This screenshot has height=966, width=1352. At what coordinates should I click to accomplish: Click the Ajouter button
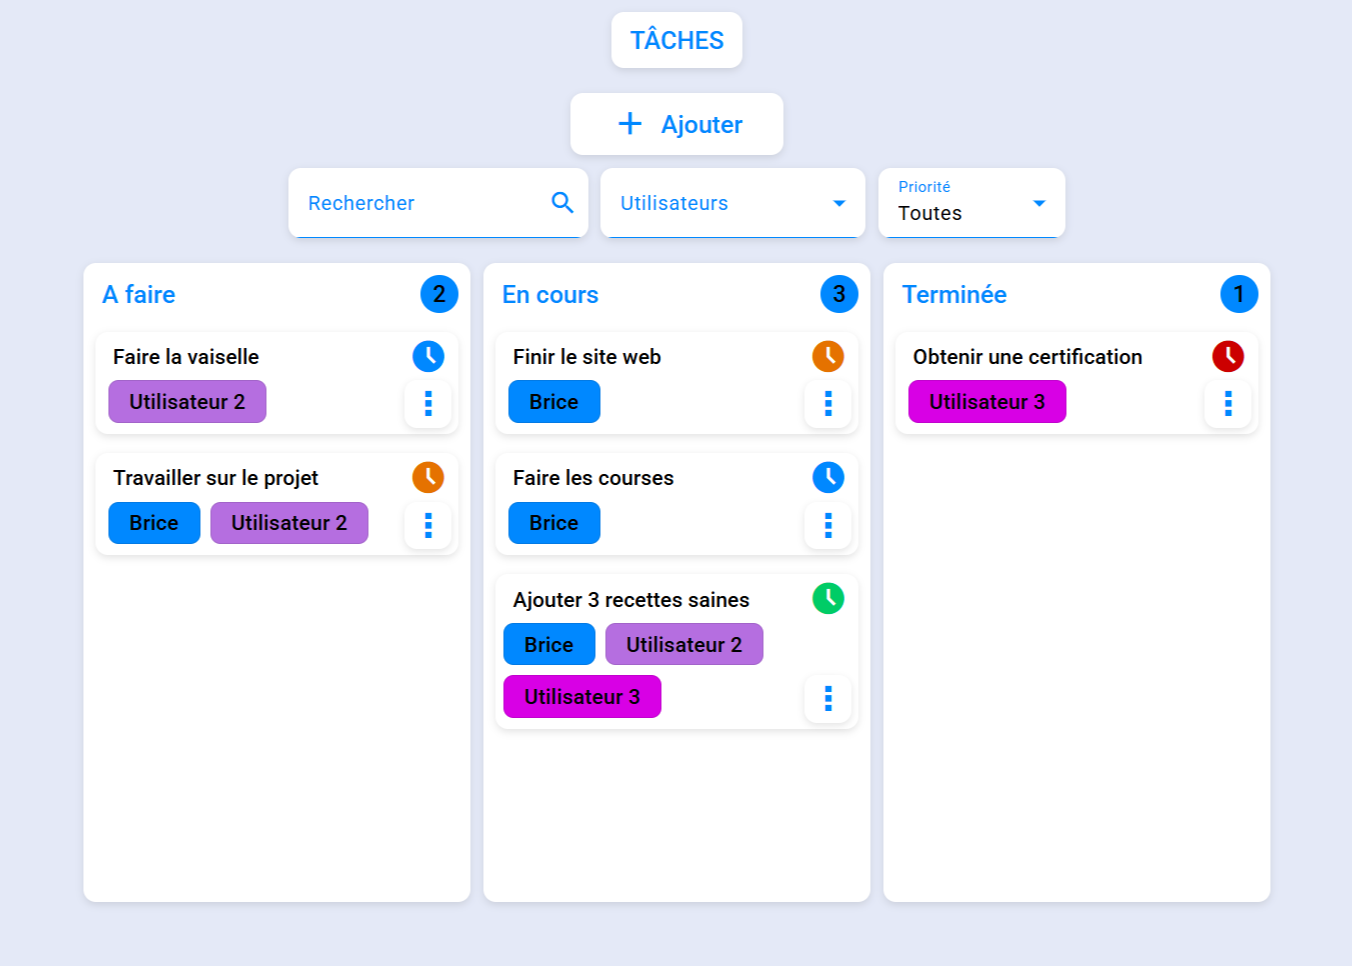coord(677,124)
